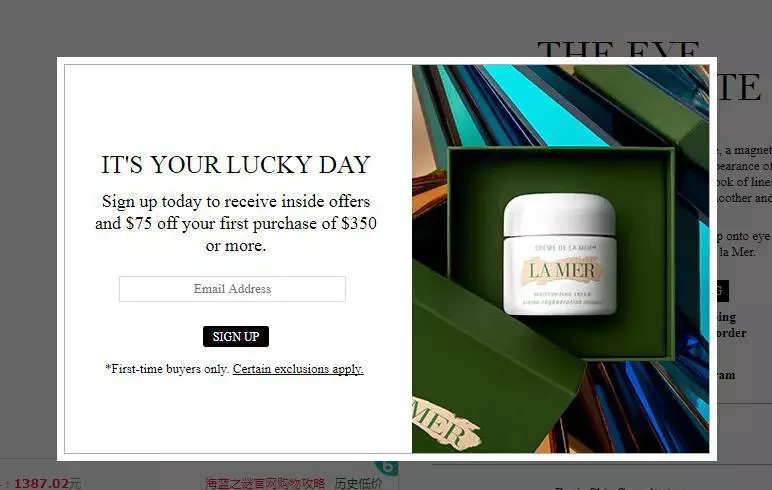This screenshot has height=490, width=772.
Task: Click the black SIGN UP button
Action: (236, 336)
